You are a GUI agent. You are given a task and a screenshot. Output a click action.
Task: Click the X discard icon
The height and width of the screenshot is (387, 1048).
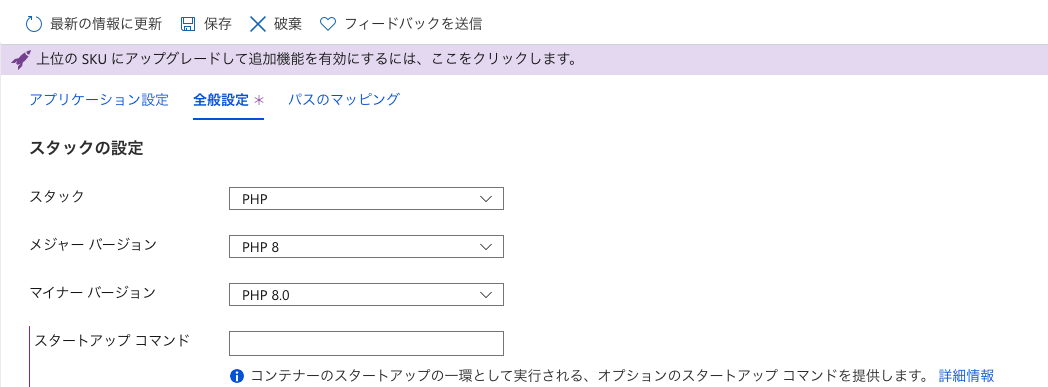coord(258,25)
